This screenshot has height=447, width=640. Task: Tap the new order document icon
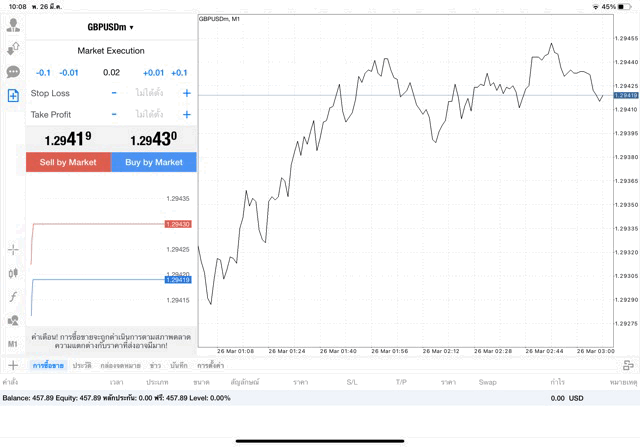point(13,96)
